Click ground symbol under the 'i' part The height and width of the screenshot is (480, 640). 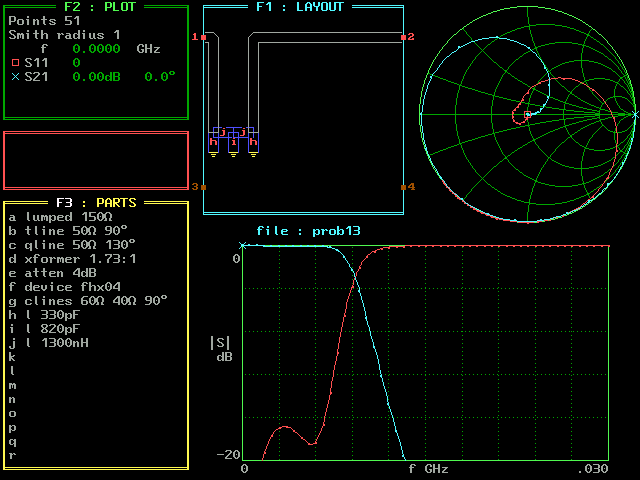233,155
